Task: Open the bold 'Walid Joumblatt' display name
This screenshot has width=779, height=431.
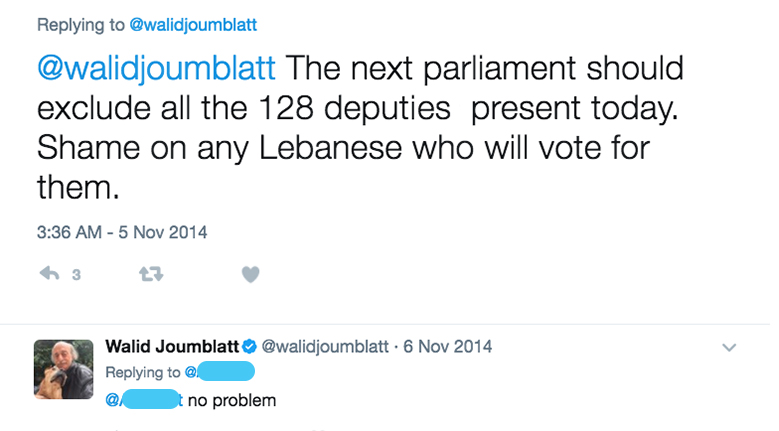Action: [x=172, y=347]
